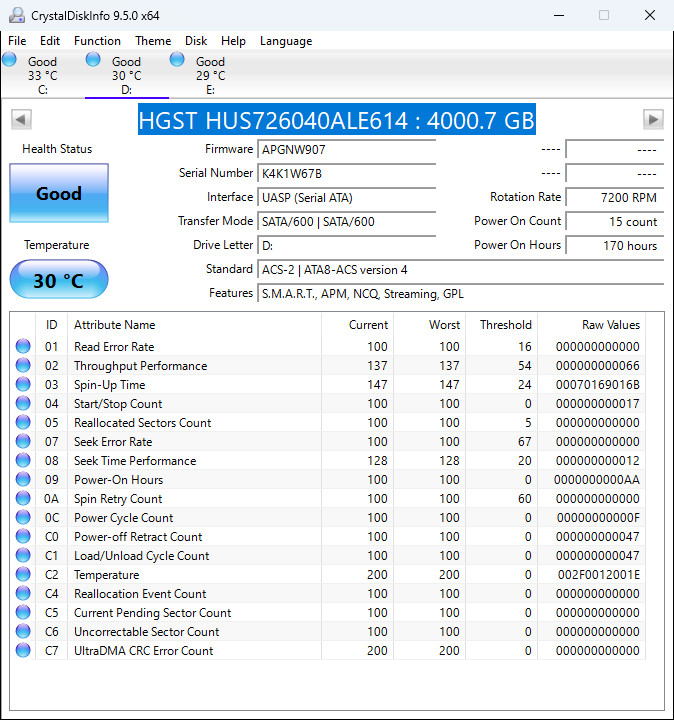This screenshot has width=674, height=720.
Task: Click status orb for Seek Time Performance
Action: pos(23,461)
